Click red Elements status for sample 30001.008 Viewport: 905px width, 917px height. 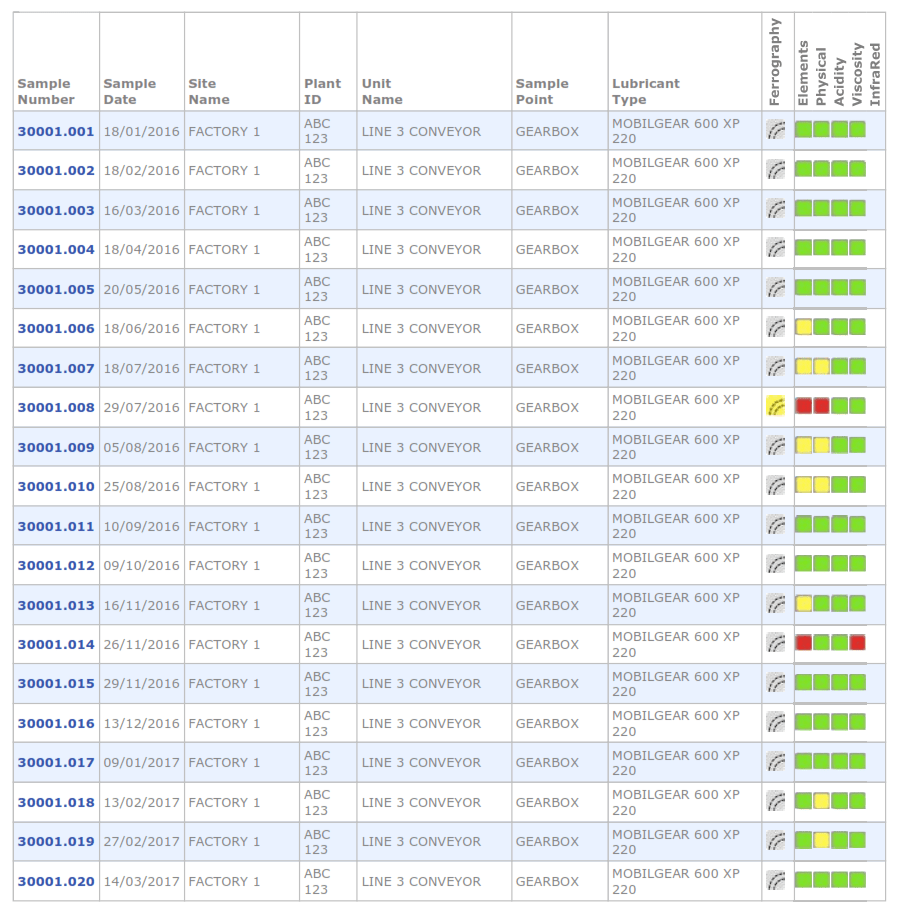point(804,405)
